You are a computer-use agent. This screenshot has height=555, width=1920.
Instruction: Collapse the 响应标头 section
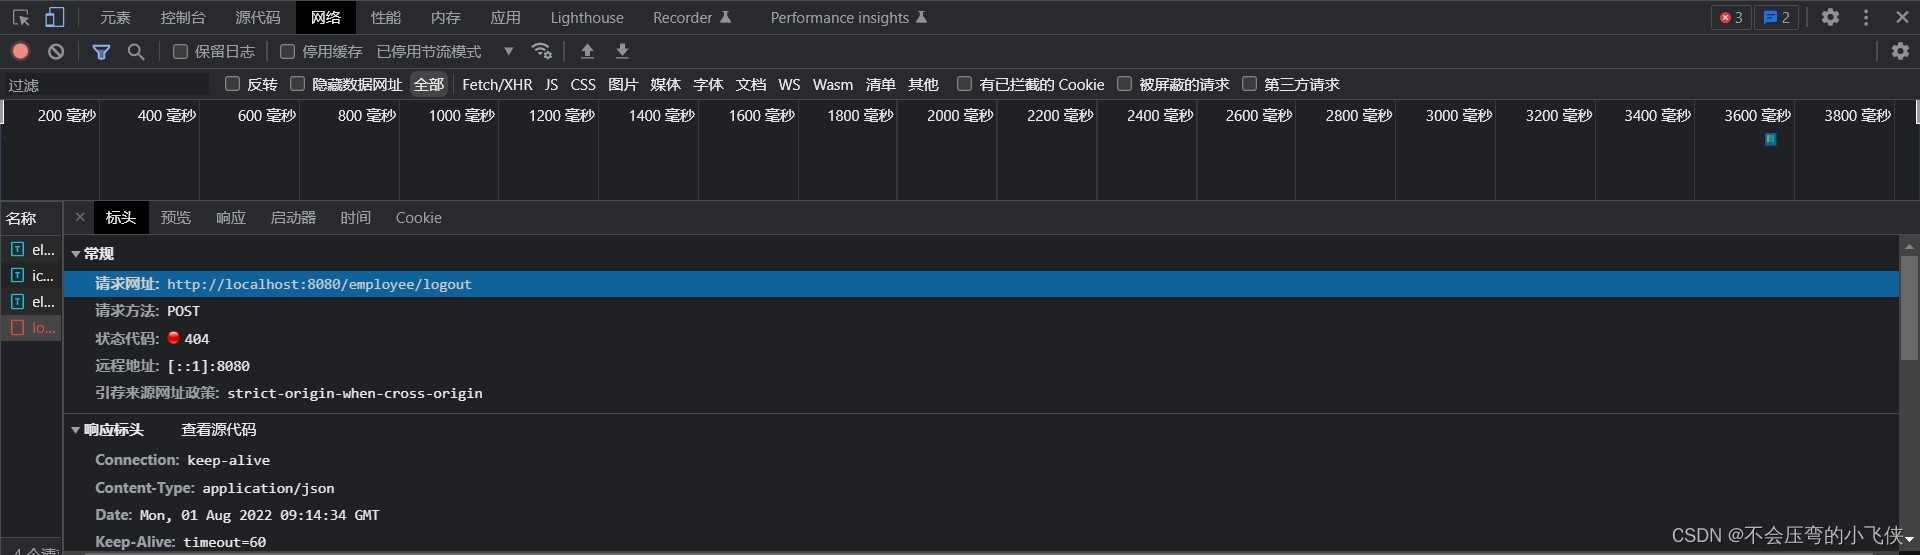(76, 430)
